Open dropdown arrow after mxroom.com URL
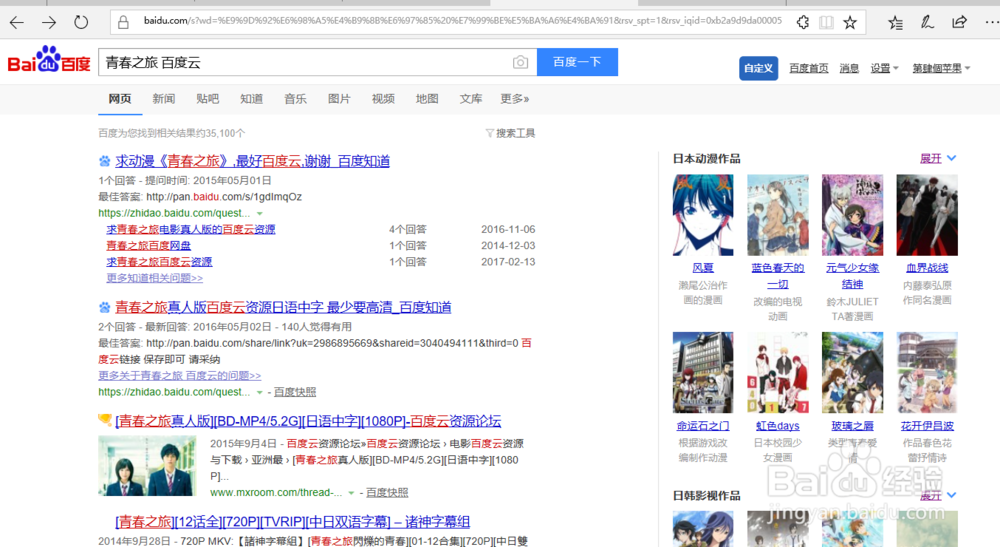Screen dimensions: 1000x547 click(351, 493)
